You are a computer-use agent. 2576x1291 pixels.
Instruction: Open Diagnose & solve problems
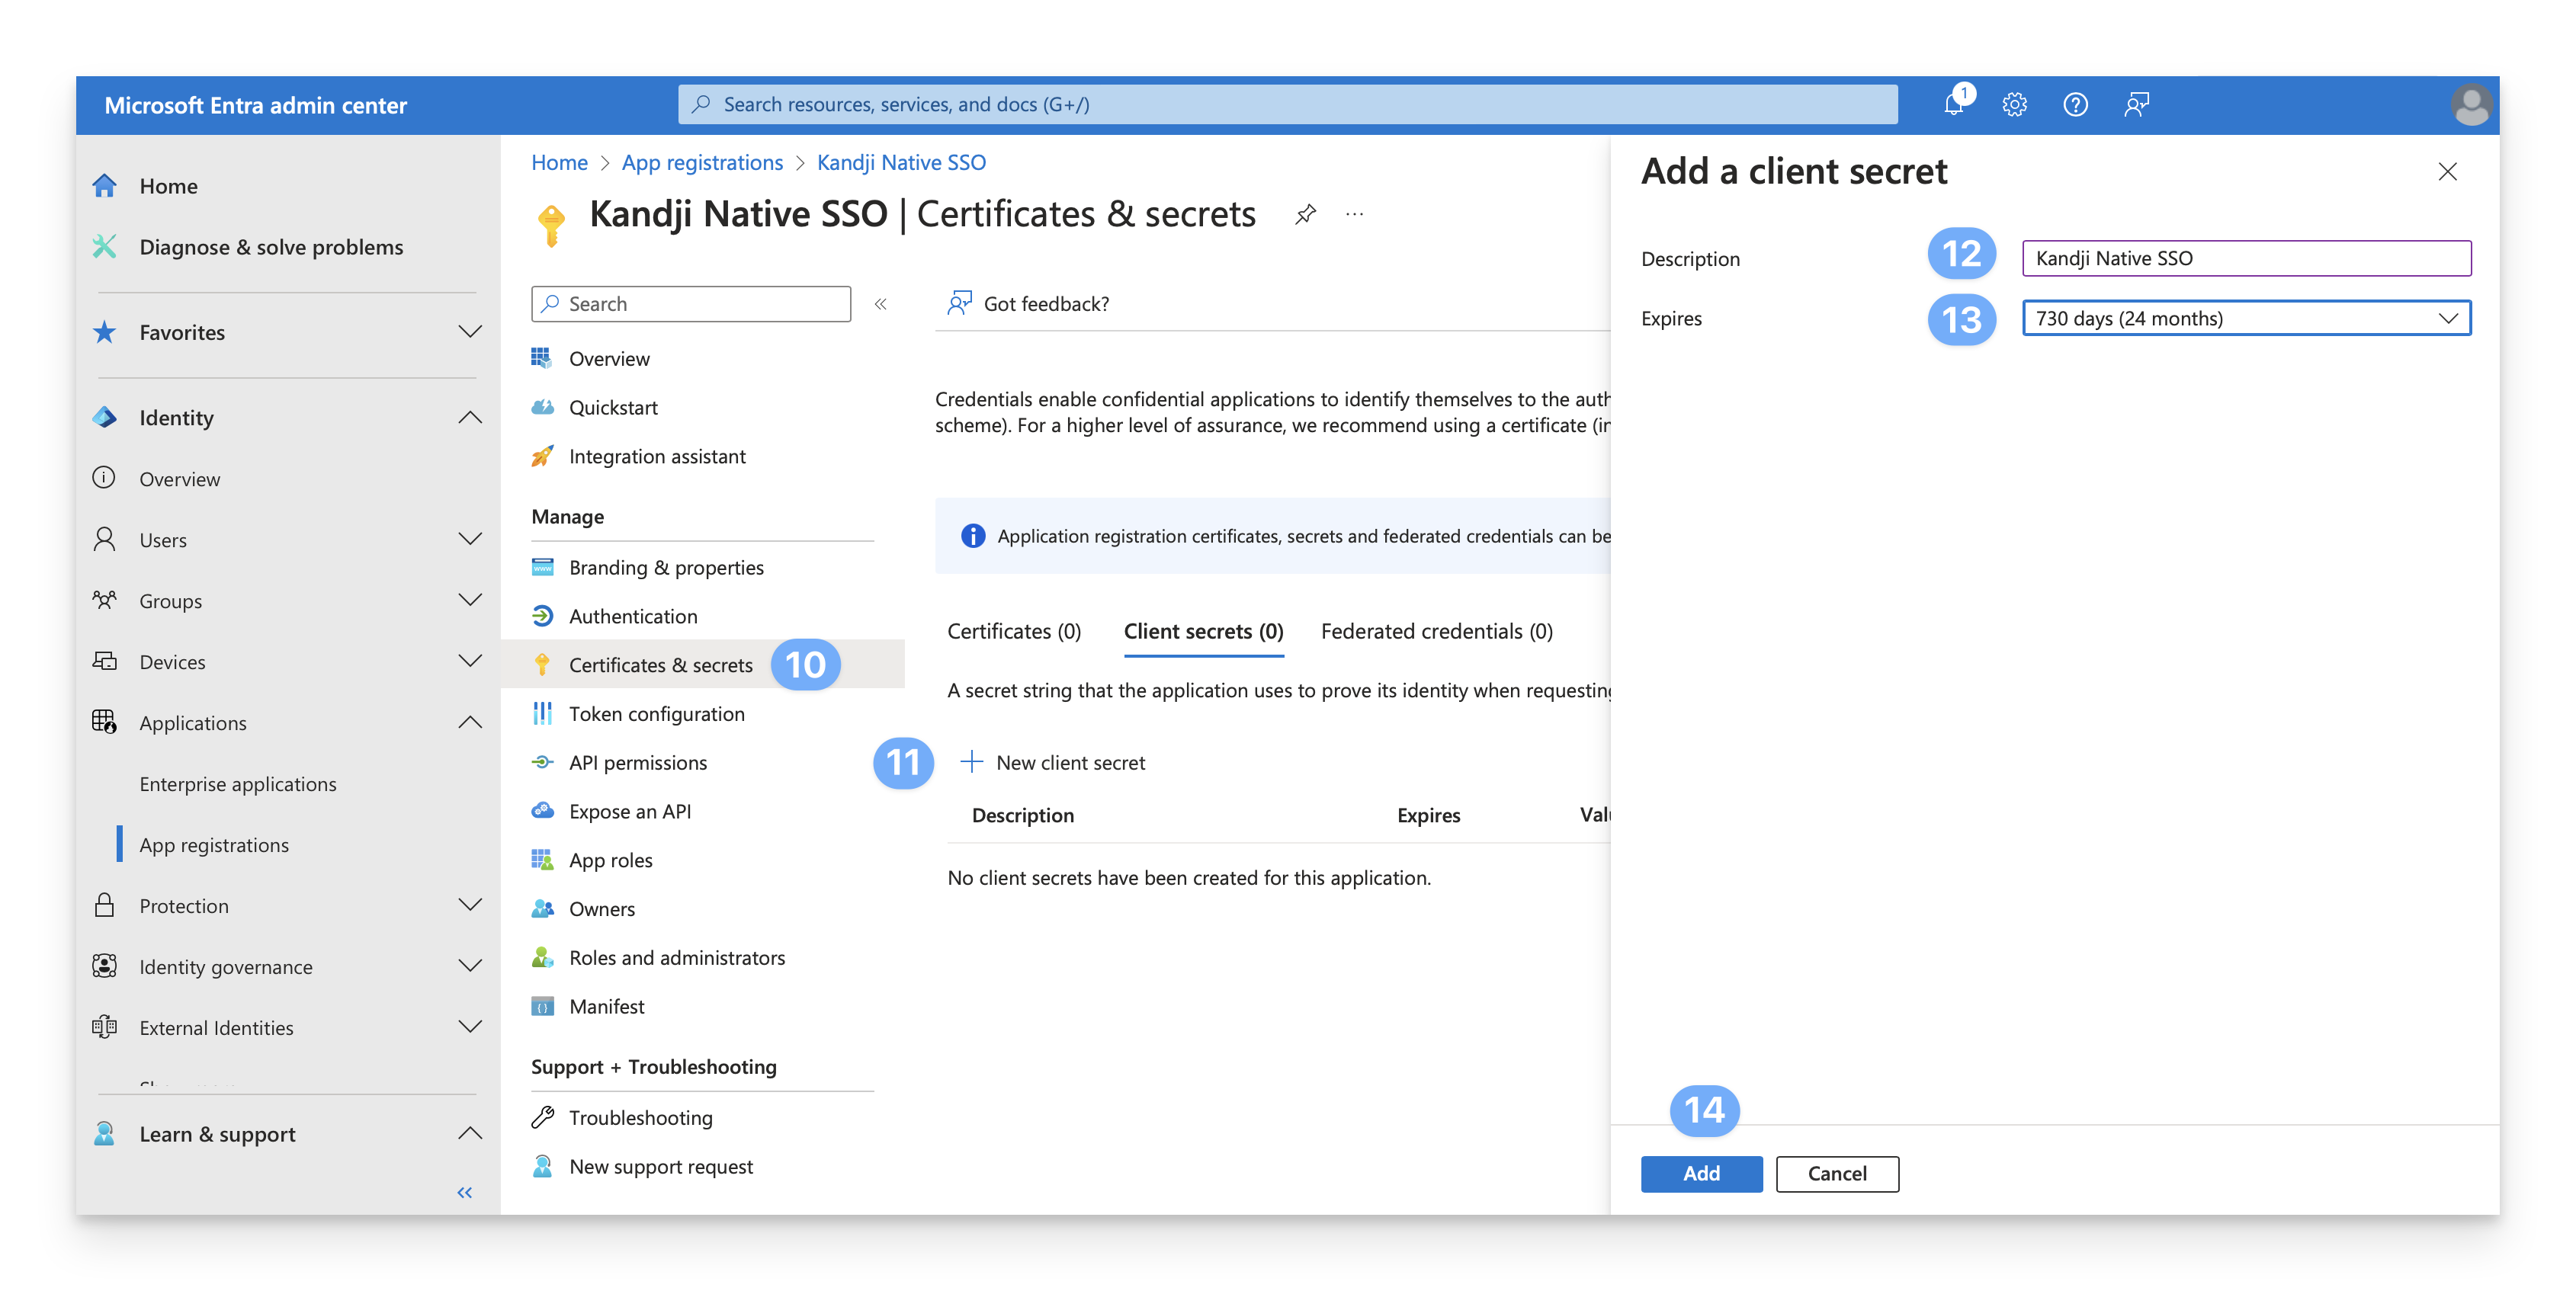tap(271, 247)
